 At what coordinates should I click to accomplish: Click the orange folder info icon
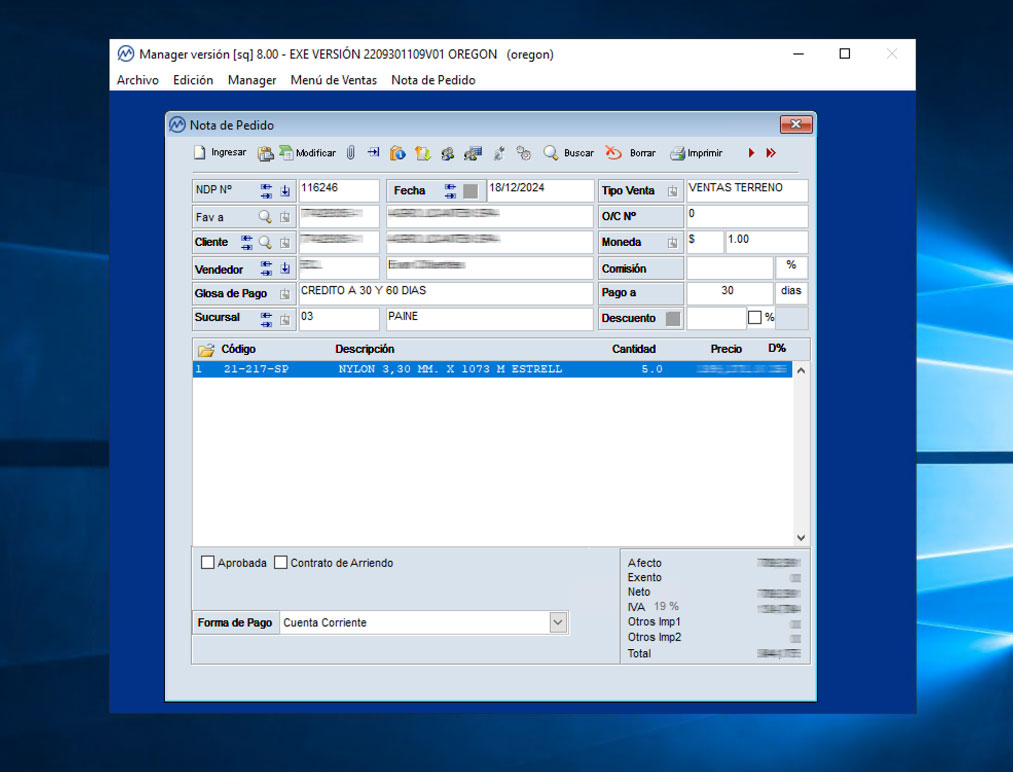pyautogui.click(x=397, y=153)
